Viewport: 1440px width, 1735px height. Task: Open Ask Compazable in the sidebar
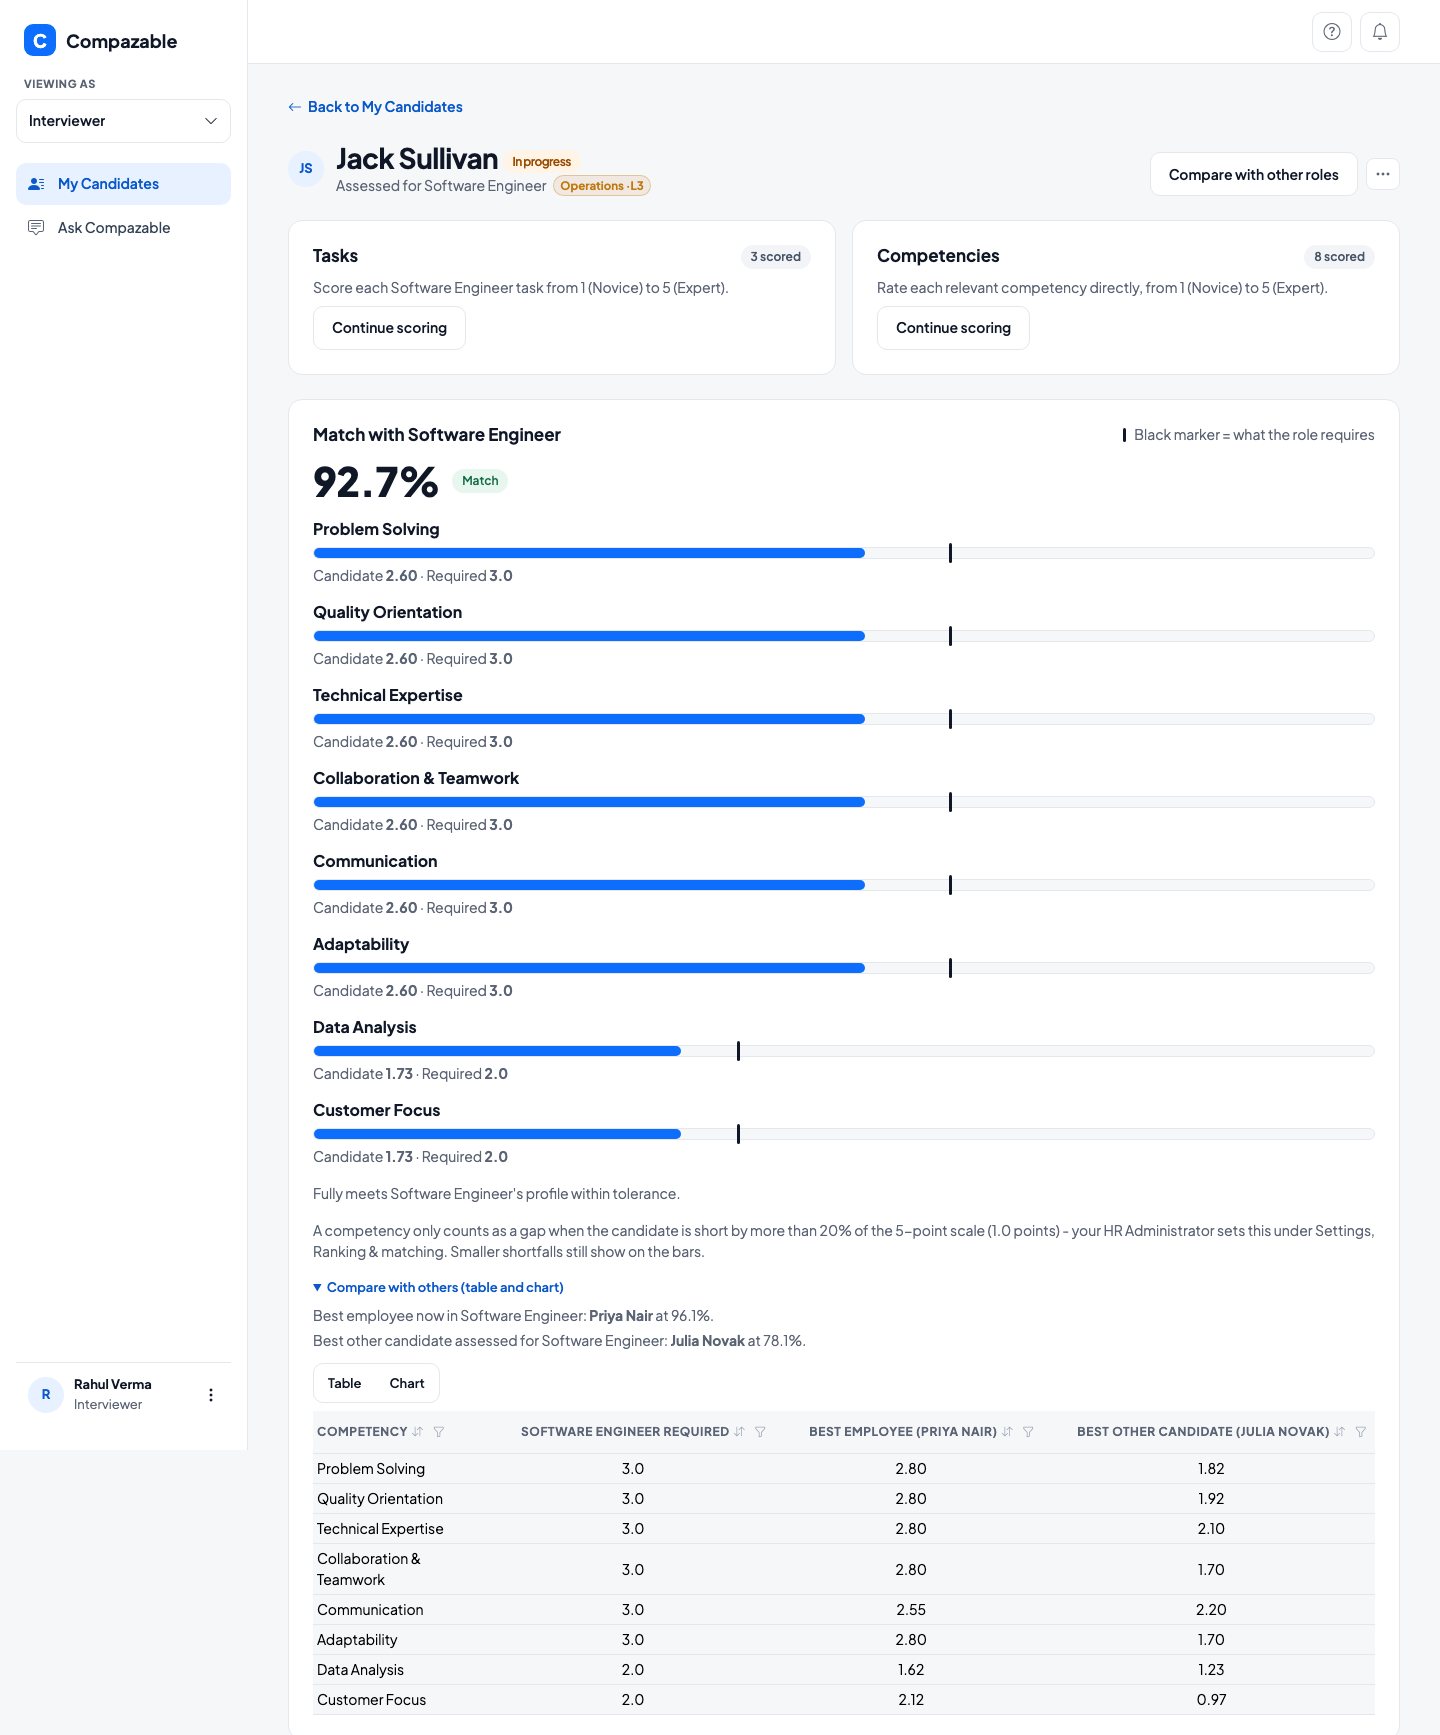click(123, 228)
